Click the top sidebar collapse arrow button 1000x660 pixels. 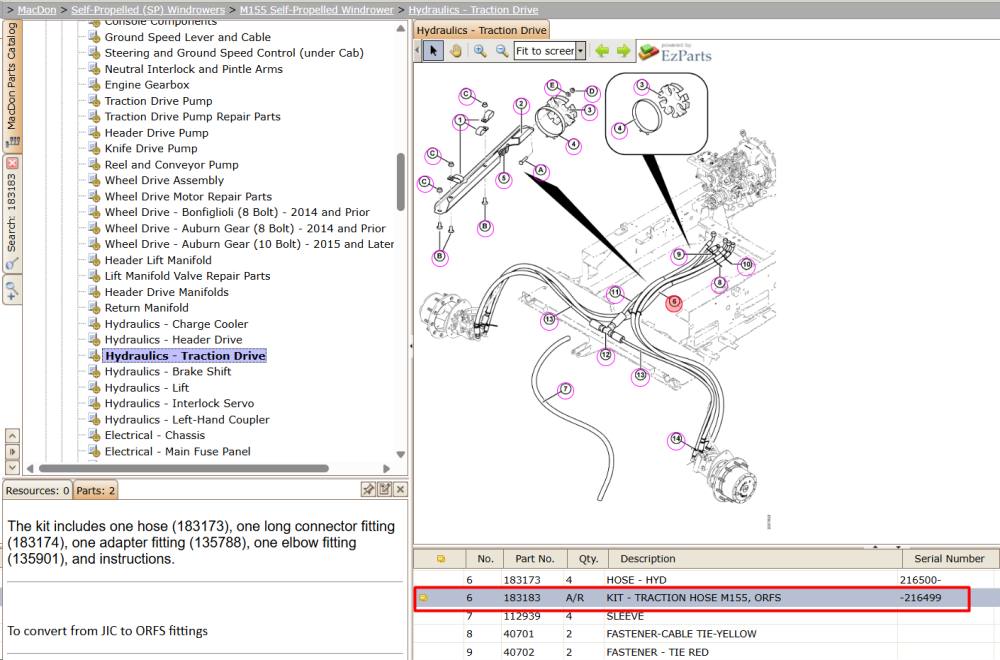pos(12,436)
